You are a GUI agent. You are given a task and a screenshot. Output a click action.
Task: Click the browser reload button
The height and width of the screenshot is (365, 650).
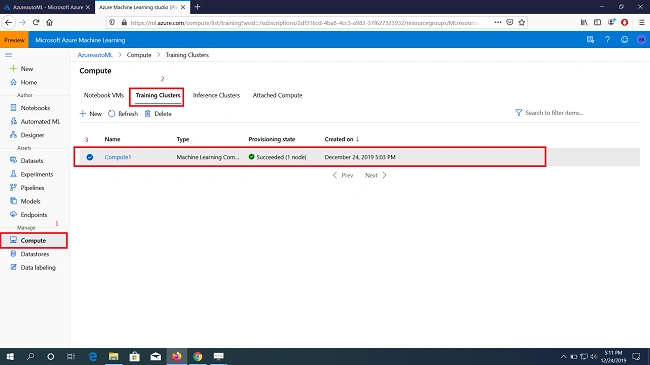pos(36,22)
